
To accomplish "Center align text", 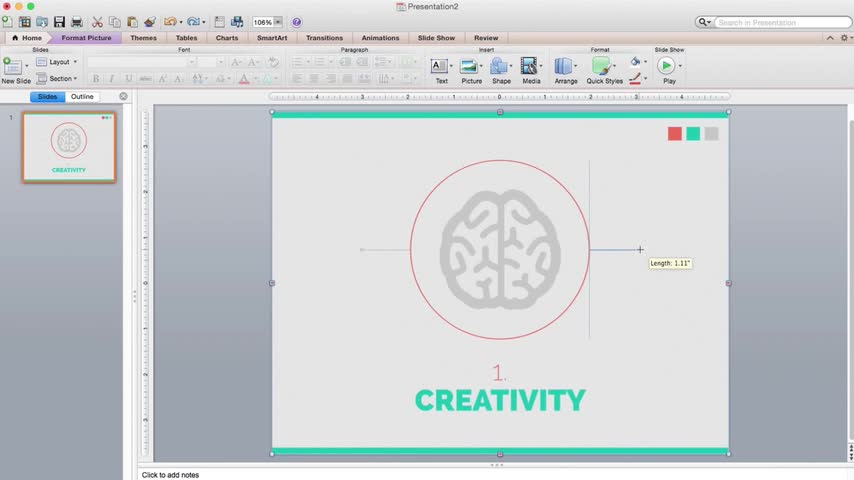I will tap(314, 79).
